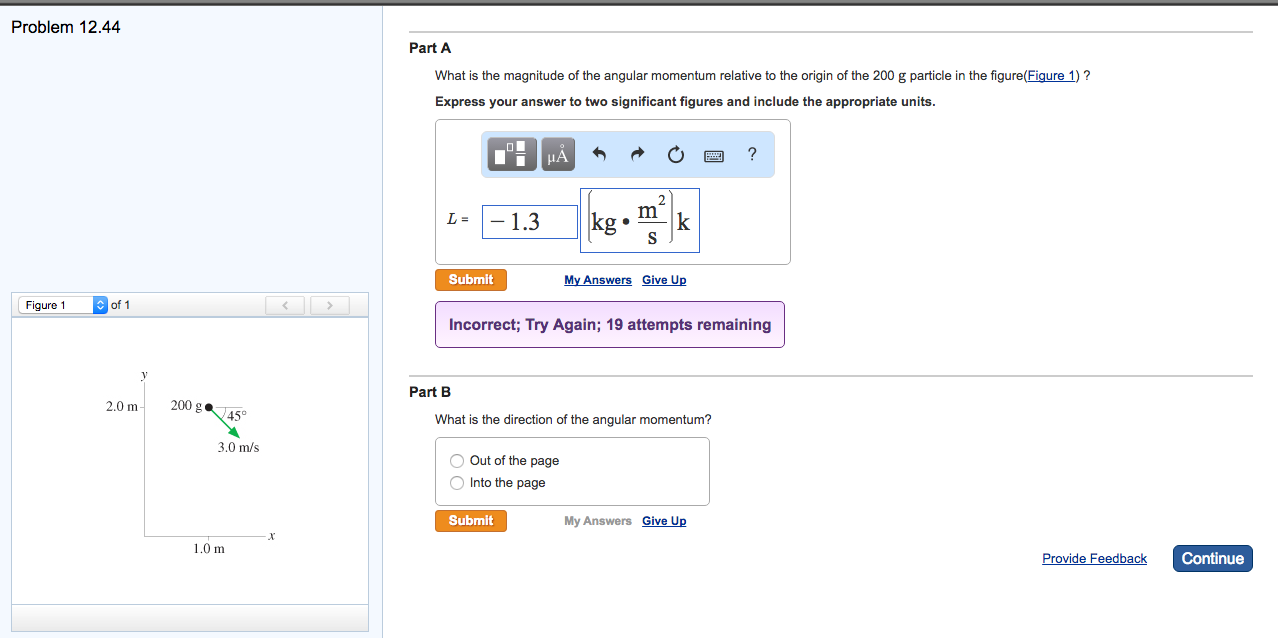1278x638 pixels.
Task: Open the symbols µÅ units menu
Action: [558, 154]
